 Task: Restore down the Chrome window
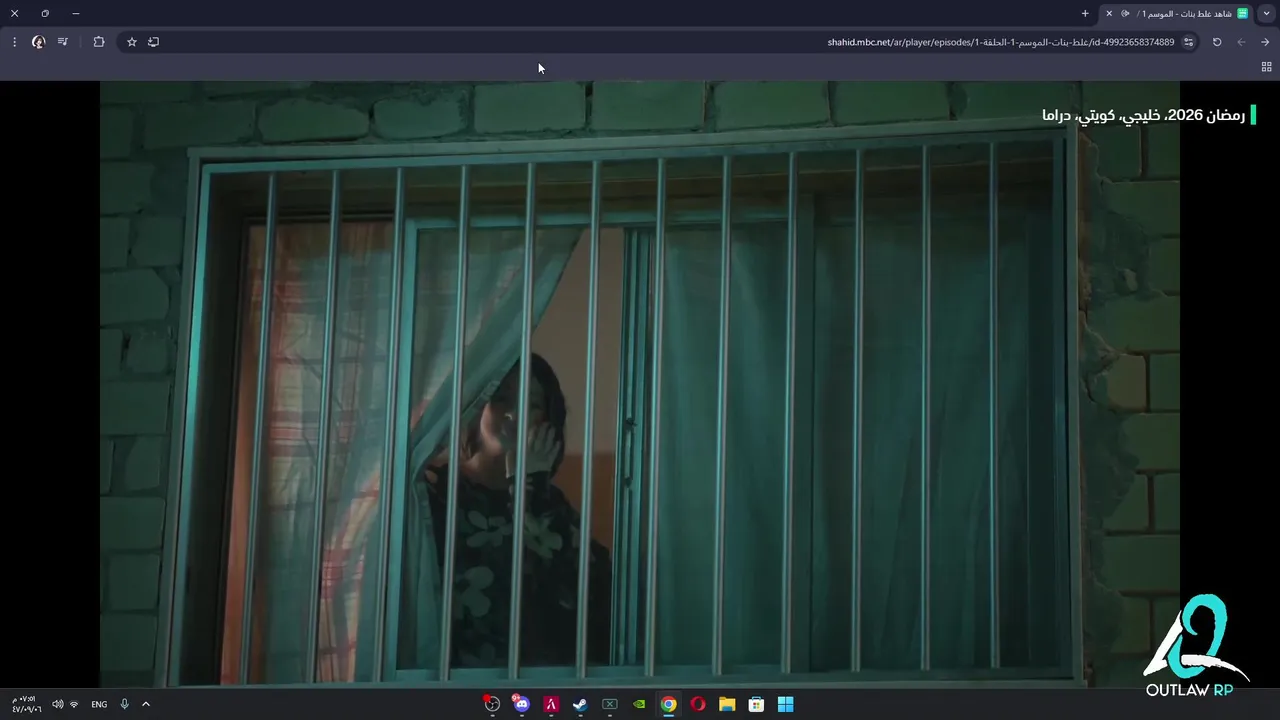[45, 13]
